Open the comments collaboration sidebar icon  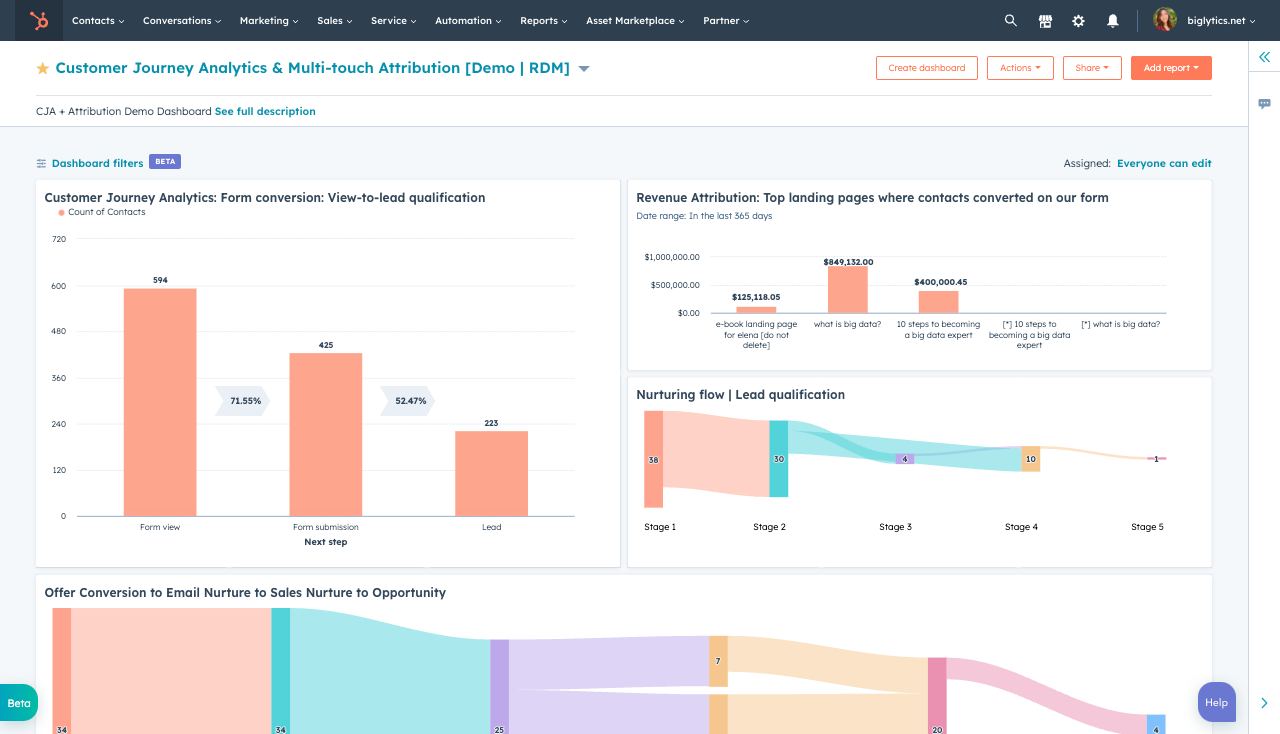(1264, 103)
